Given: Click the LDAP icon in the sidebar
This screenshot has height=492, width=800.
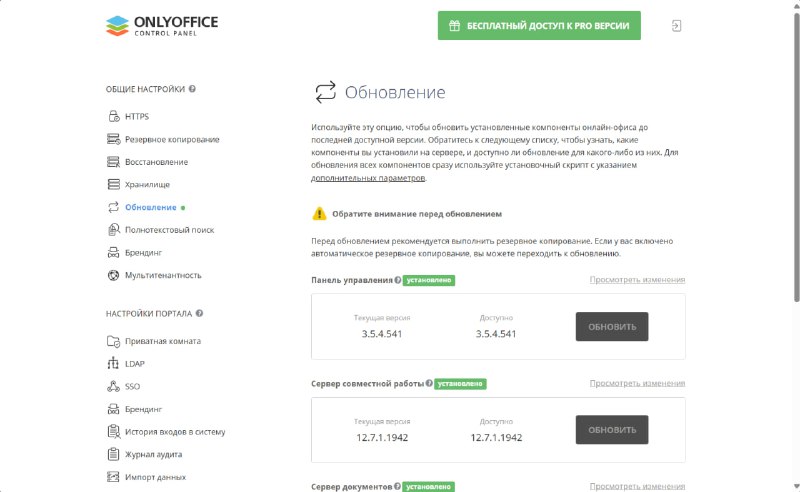Looking at the screenshot, I should click(113, 363).
